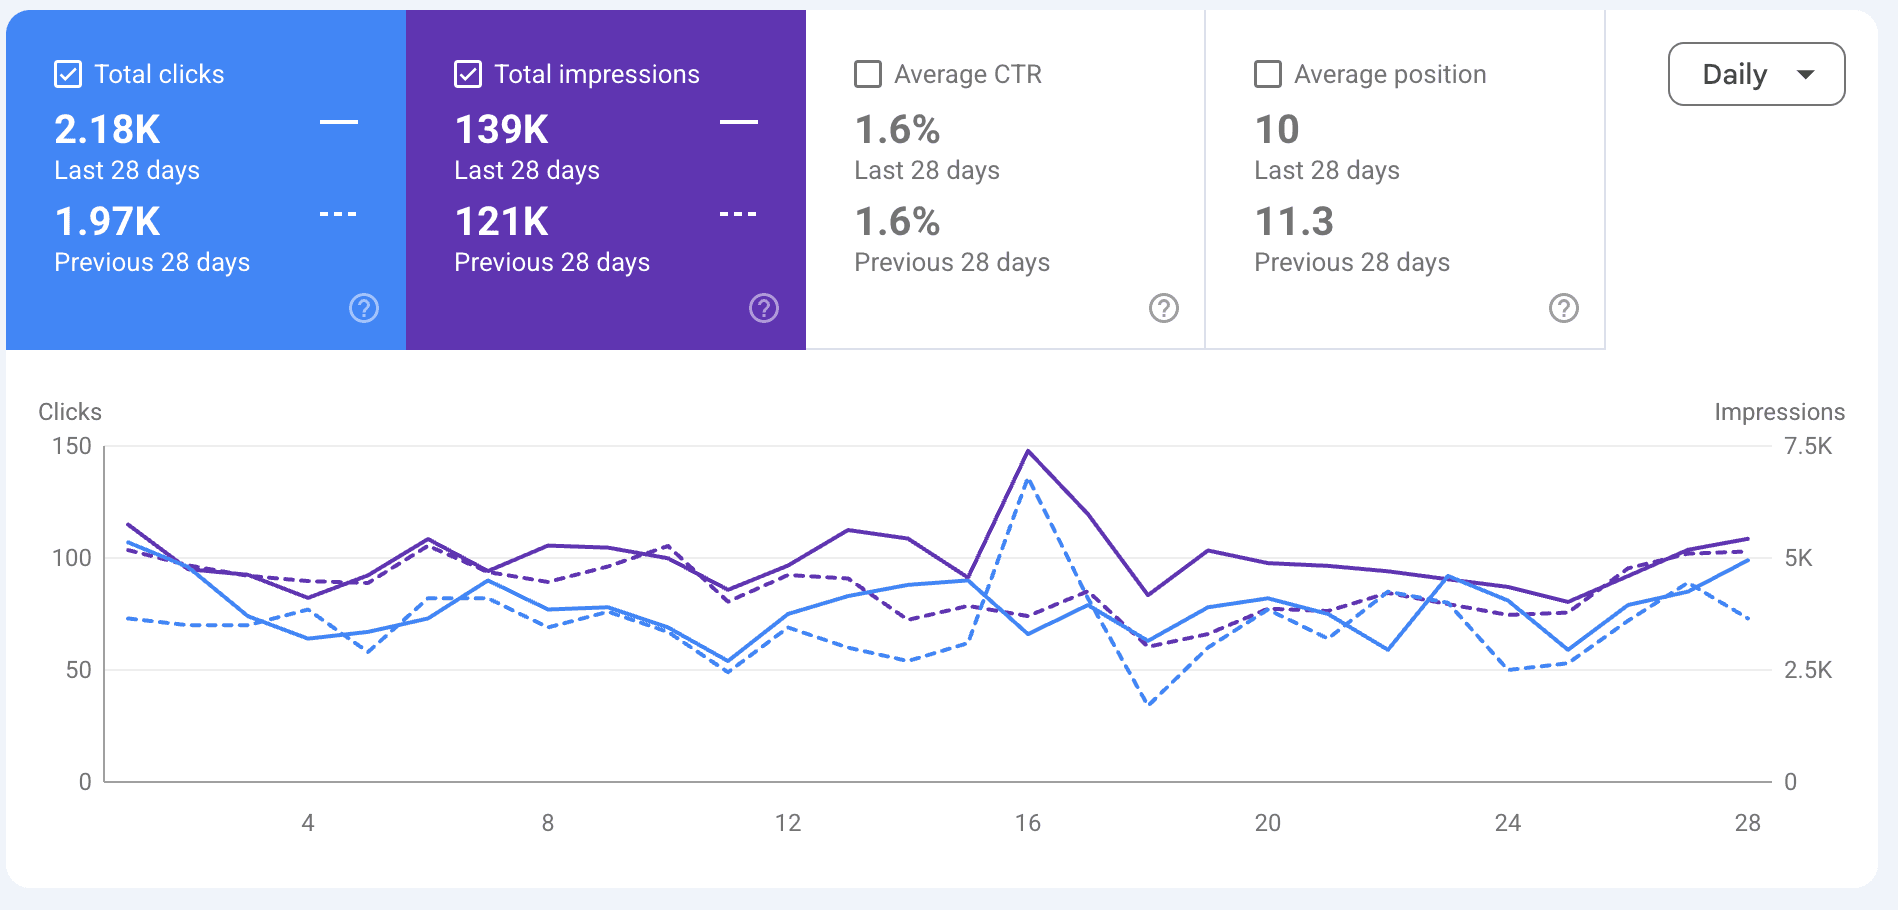
Task: Click the 150 clicks axis label
Action: pyautogui.click(x=72, y=446)
